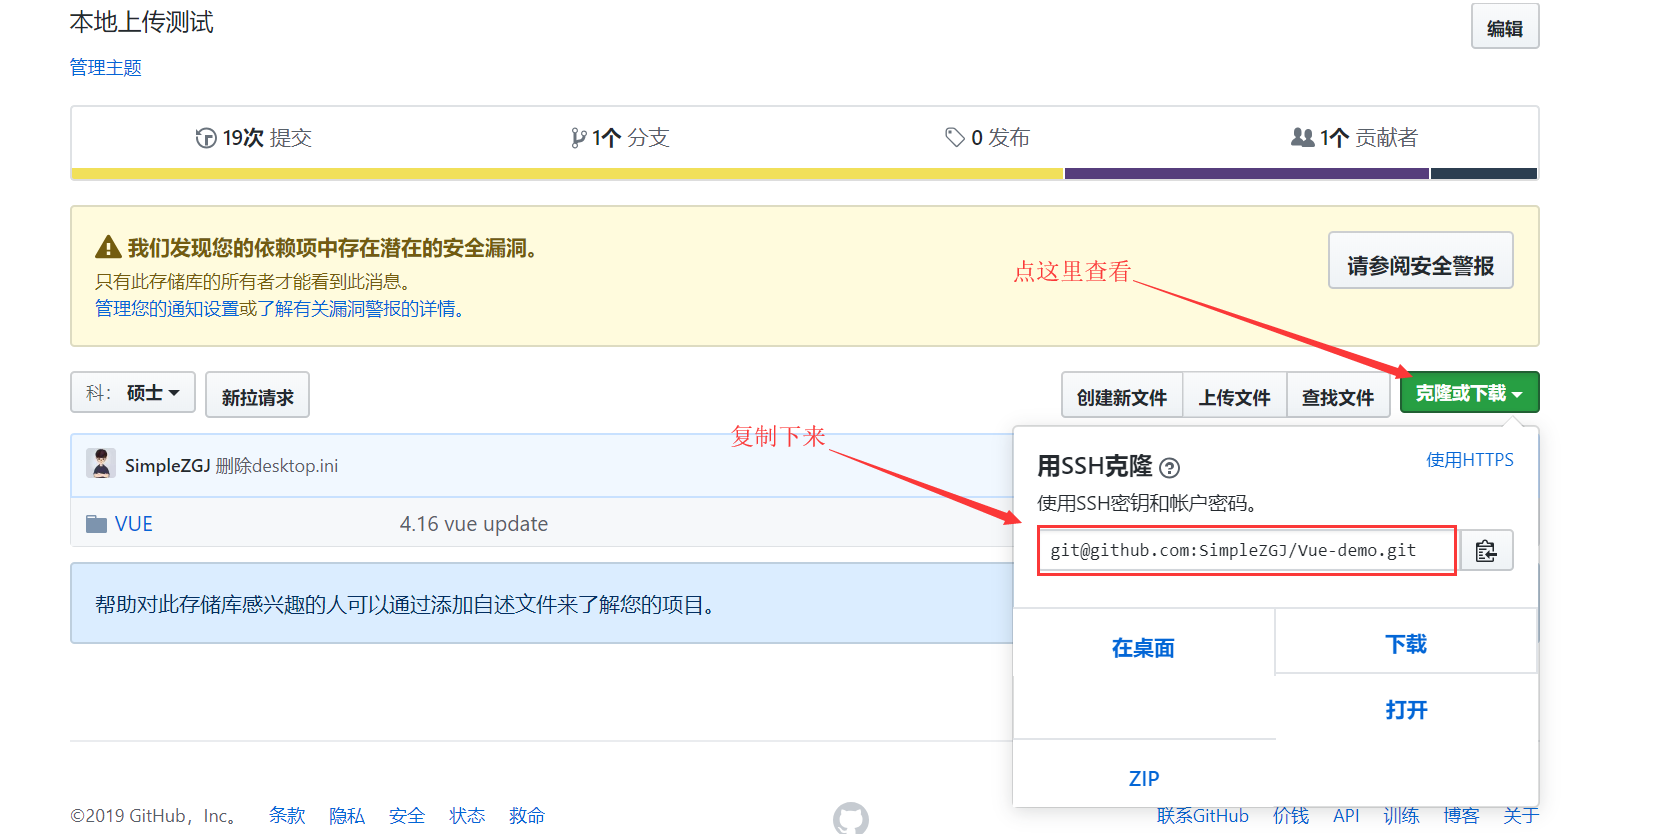Image resolution: width=1678 pixels, height=834 pixels.
Task: Click 在桌面 open option
Action: point(1143,648)
